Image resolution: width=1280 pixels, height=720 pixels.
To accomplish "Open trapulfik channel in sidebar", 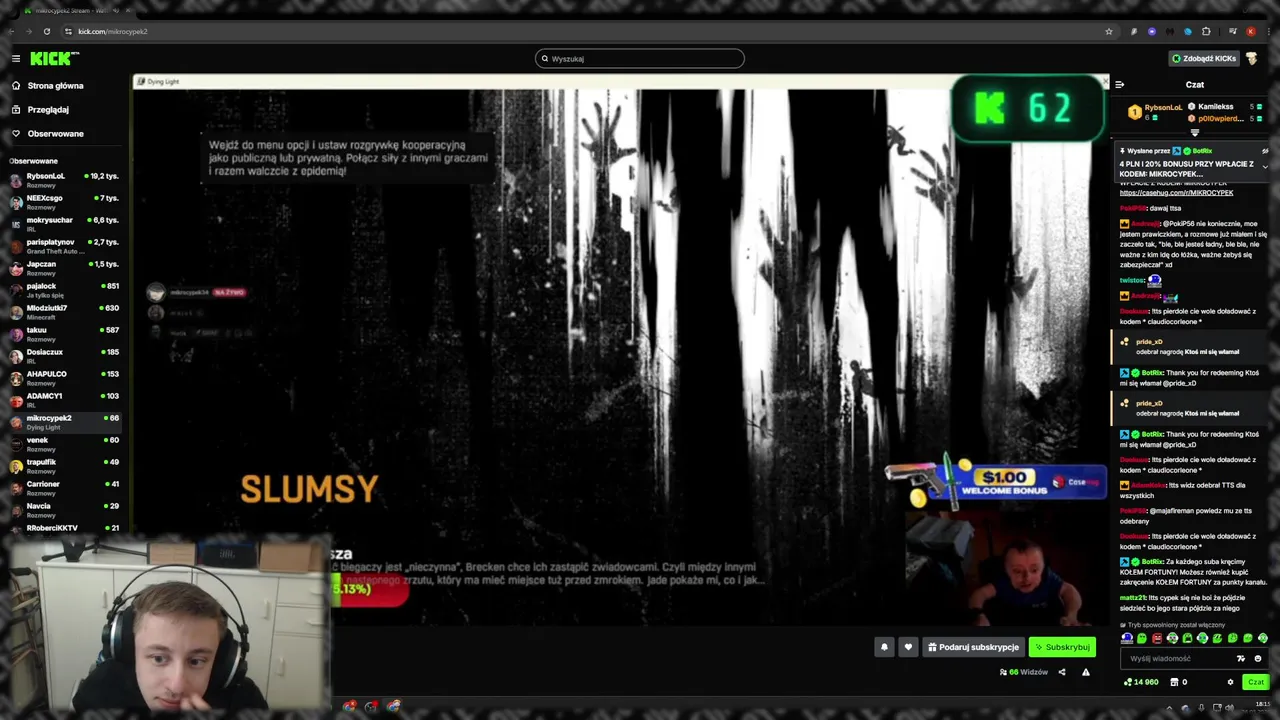I will (64, 466).
